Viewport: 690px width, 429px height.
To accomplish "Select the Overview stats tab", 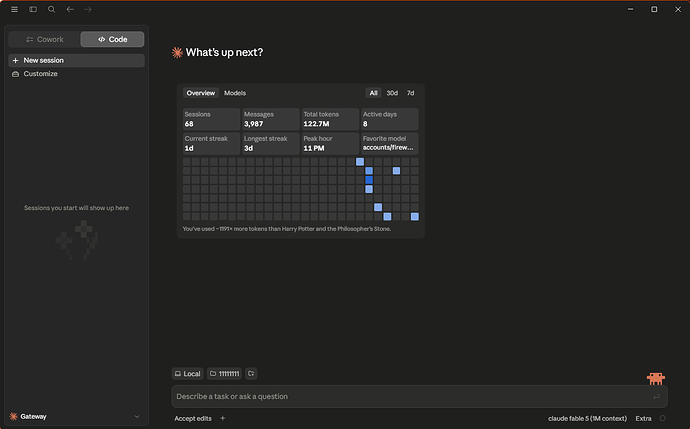I will pyautogui.click(x=201, y=93).
